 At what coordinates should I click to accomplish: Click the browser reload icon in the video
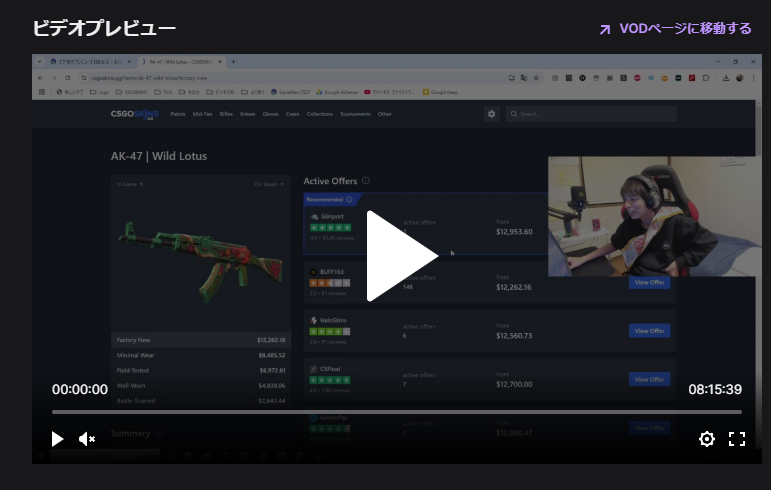point(67,78)
